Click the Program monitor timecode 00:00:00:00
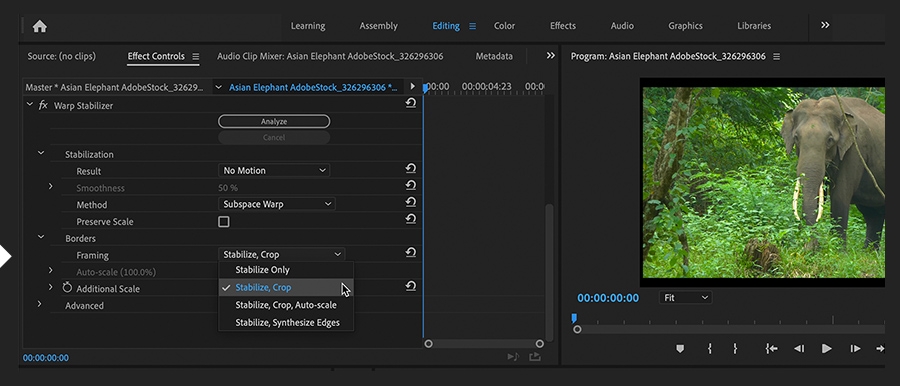This screenshot has height=386, width=900. 608,298
